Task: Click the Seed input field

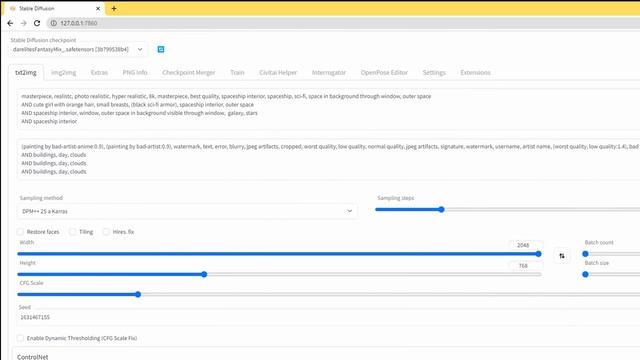Action: pyautogui.click(x=329, y=317)
